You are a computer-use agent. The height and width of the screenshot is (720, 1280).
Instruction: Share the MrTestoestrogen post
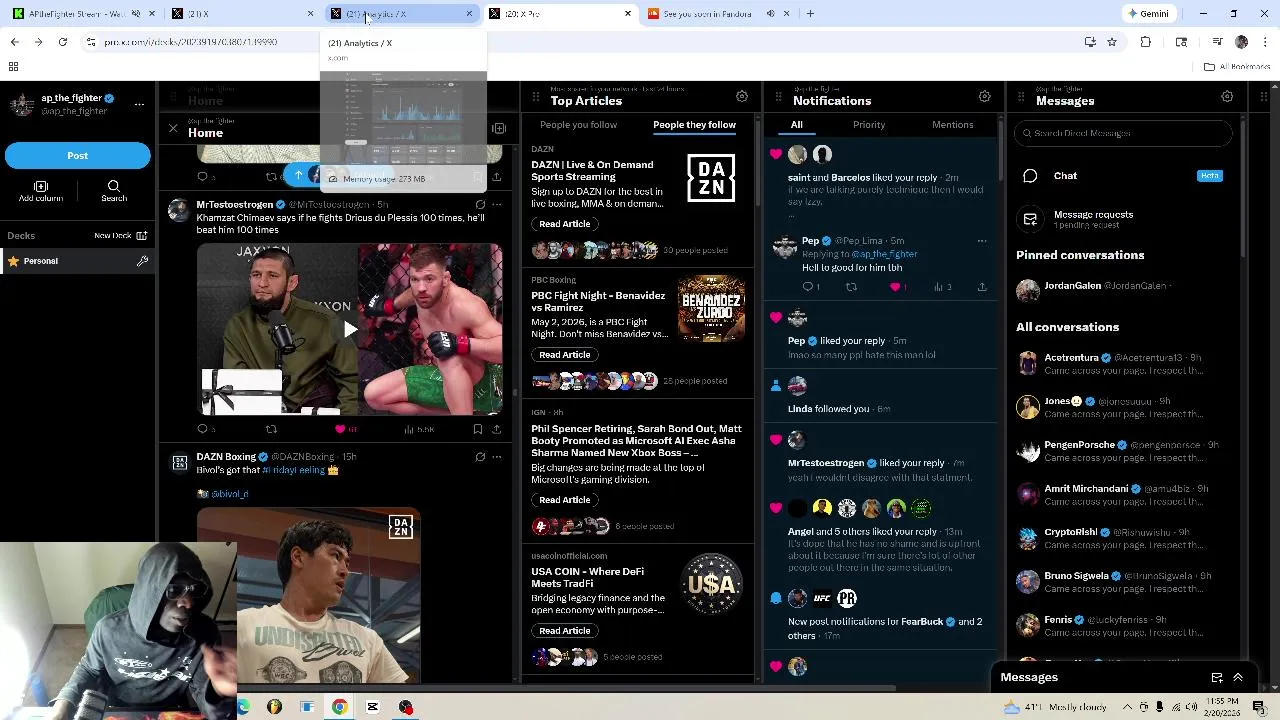(x=496, y=429)
